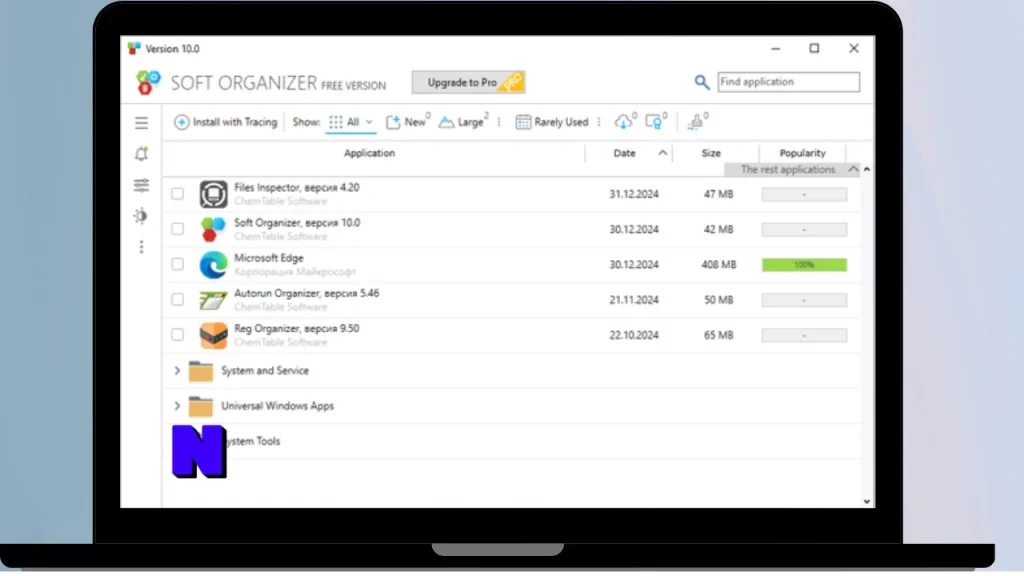Viewport: 1024px width, 576px height.
Task: Click the System and Service folder icon
Action: click(200, 371)
